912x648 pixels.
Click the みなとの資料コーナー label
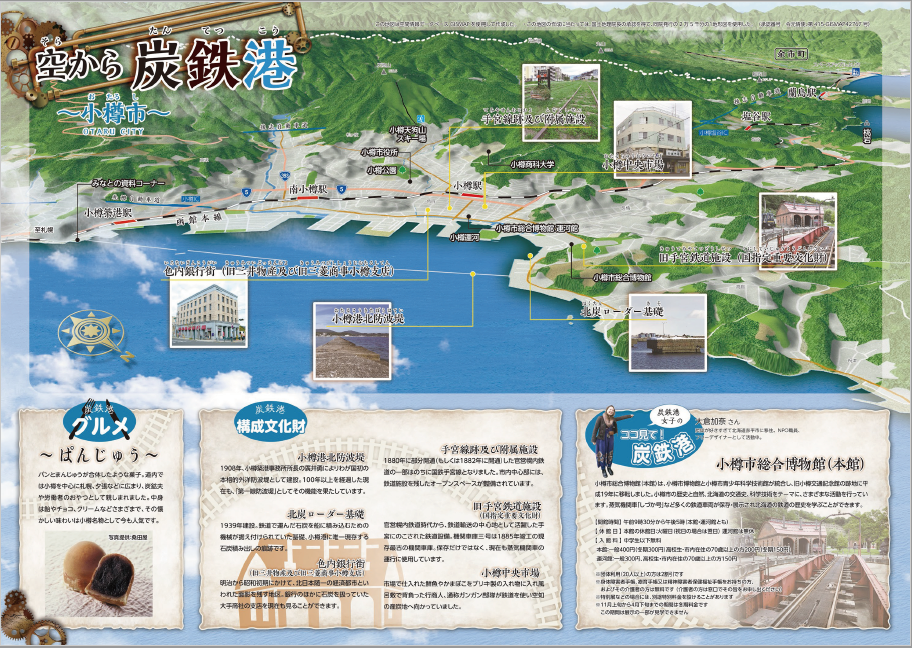pyautogui.click(x=127, y=183)
